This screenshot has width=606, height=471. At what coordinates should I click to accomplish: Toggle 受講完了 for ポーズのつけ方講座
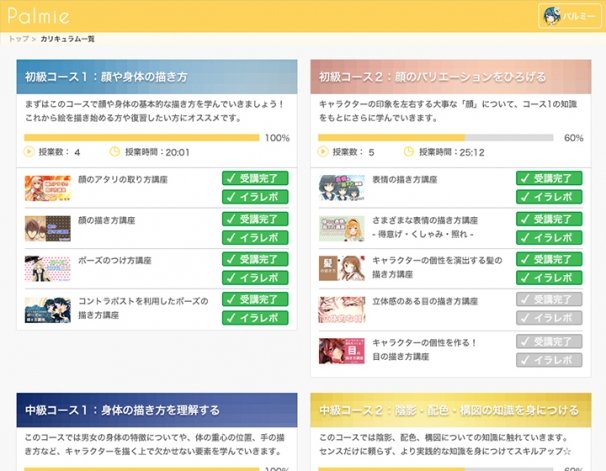pyautogui.click(x=255, y=259)
